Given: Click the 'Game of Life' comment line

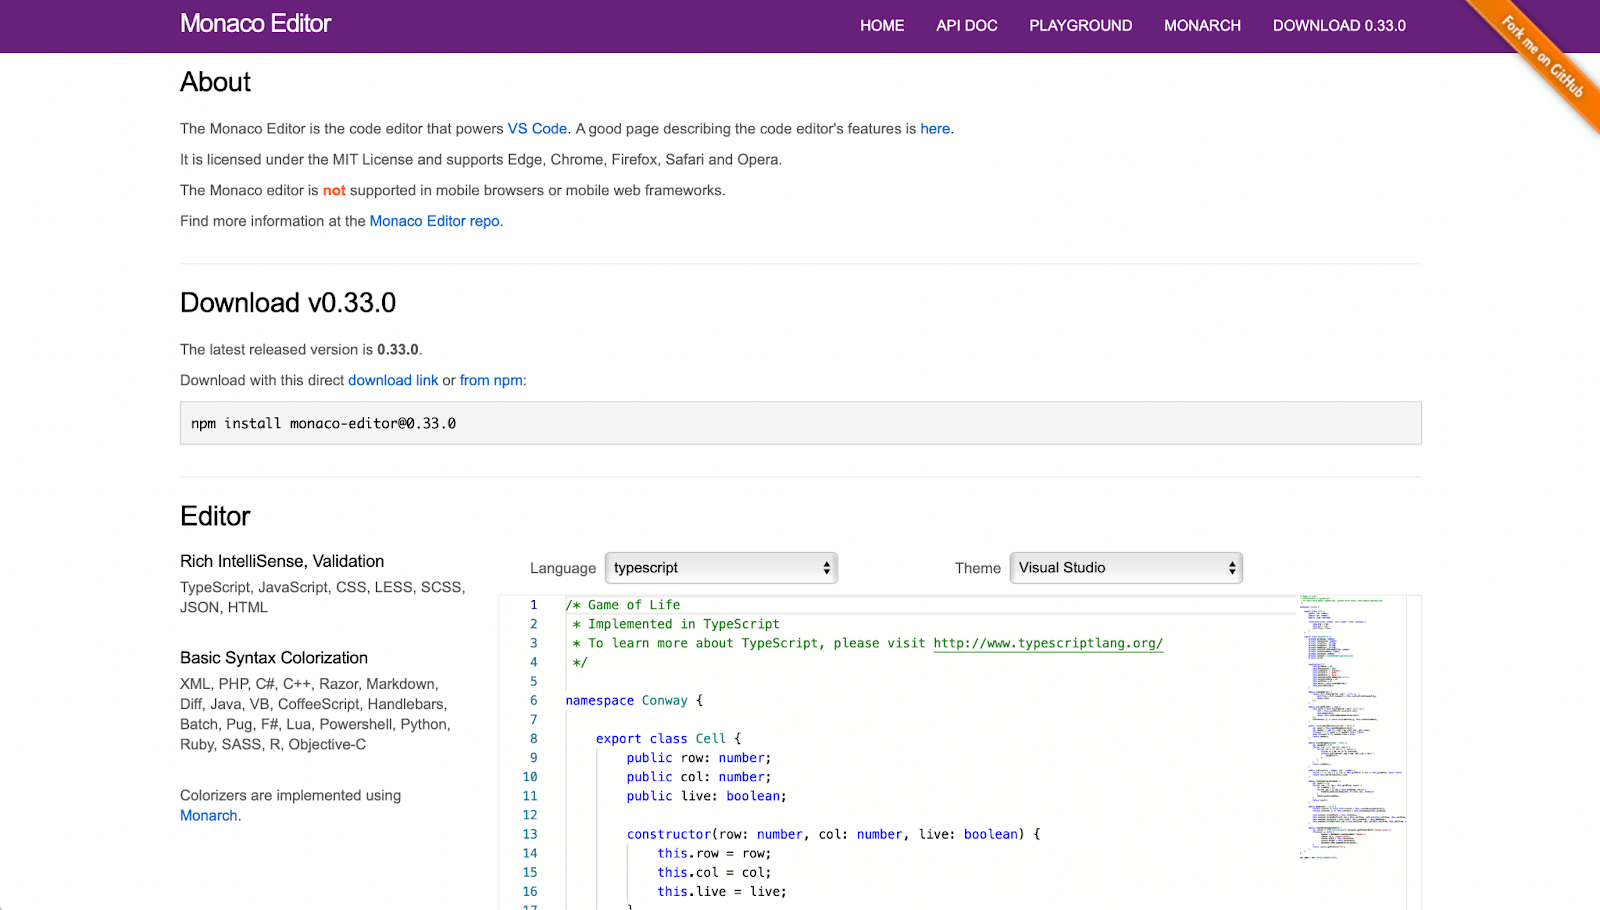Looking at the screenshot, I should 623,605.
